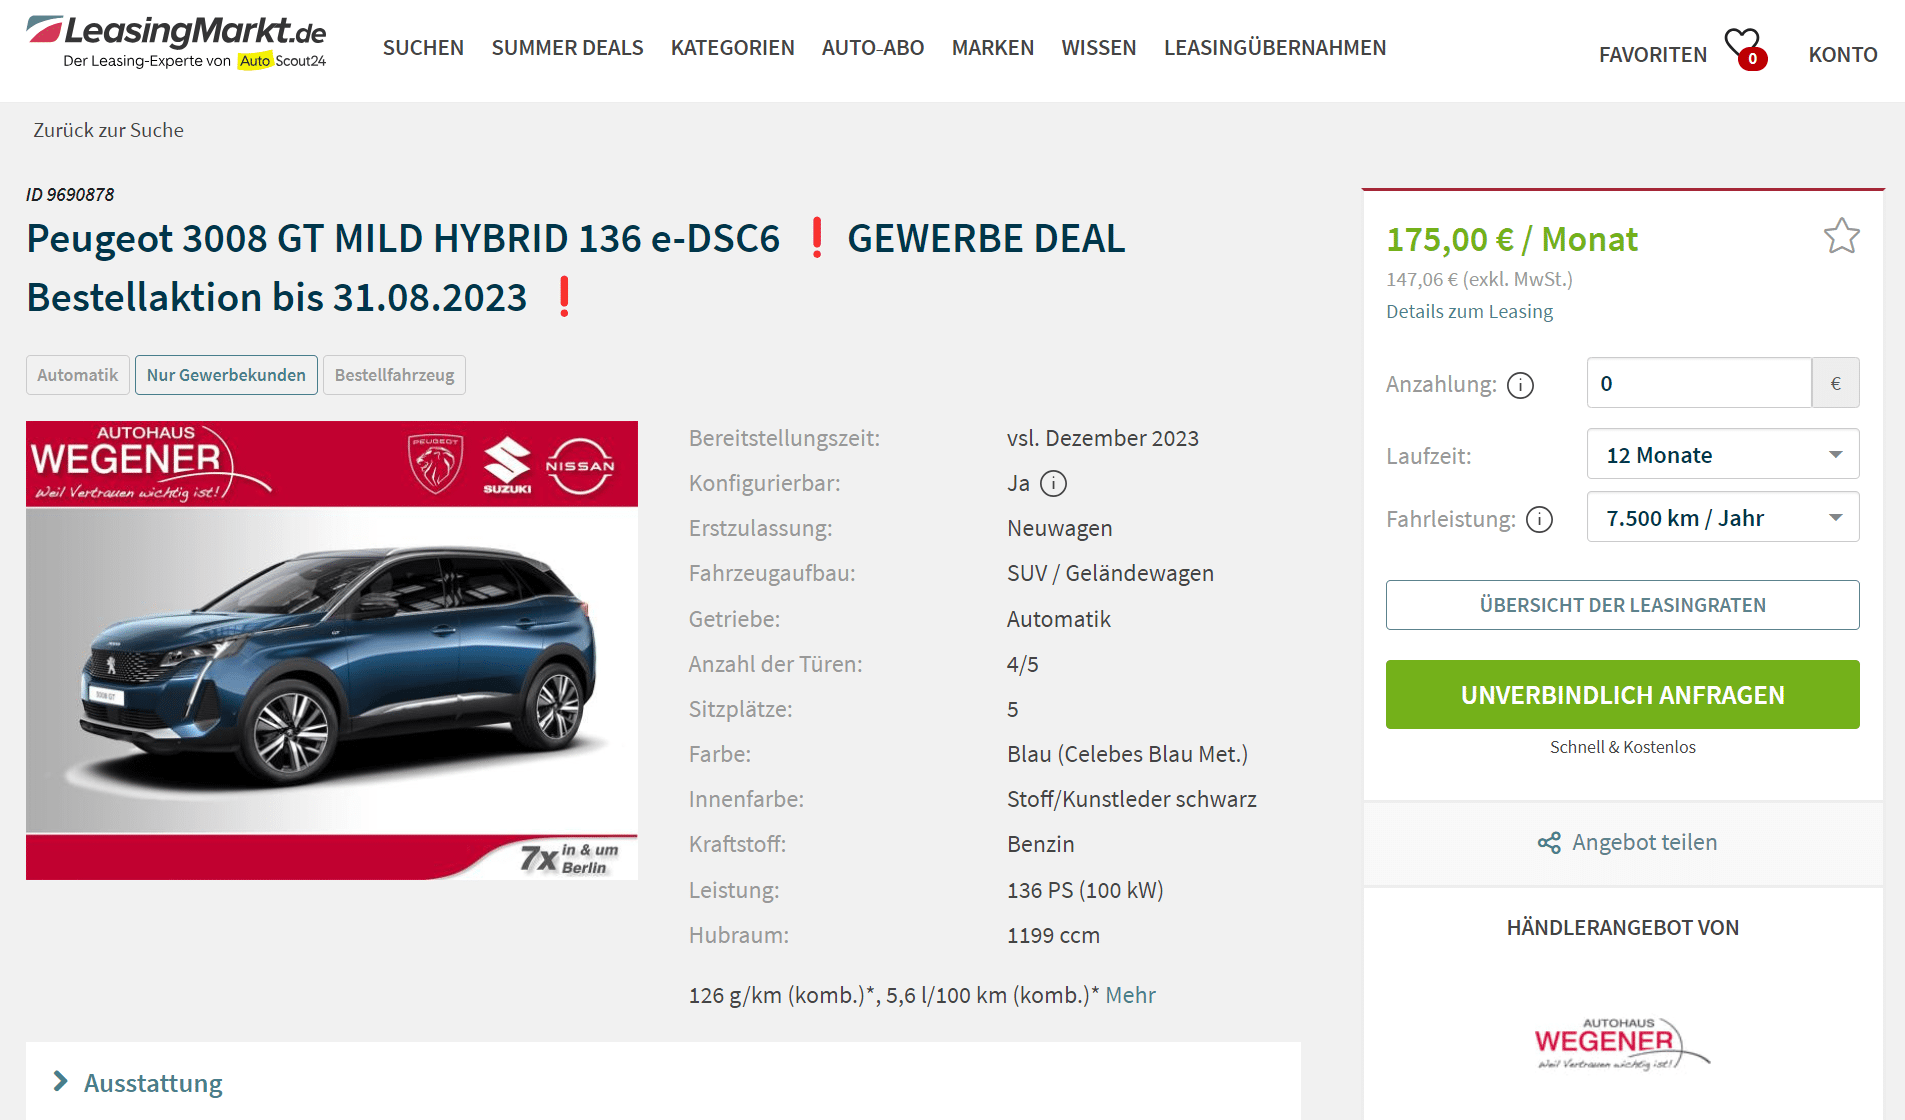Click the Mehr emissions link
The width and height of the screenshot is (1905, 1120).
tap(1130, 996)
